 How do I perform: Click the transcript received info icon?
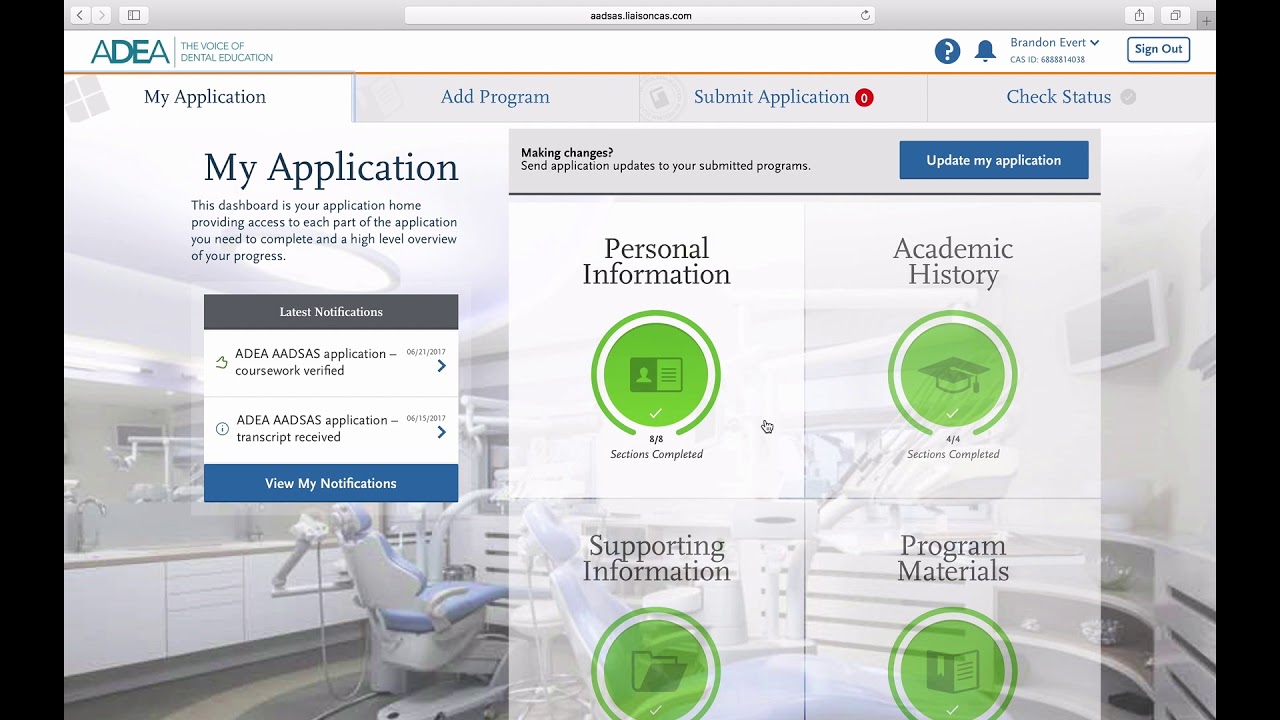coord(222,429)
